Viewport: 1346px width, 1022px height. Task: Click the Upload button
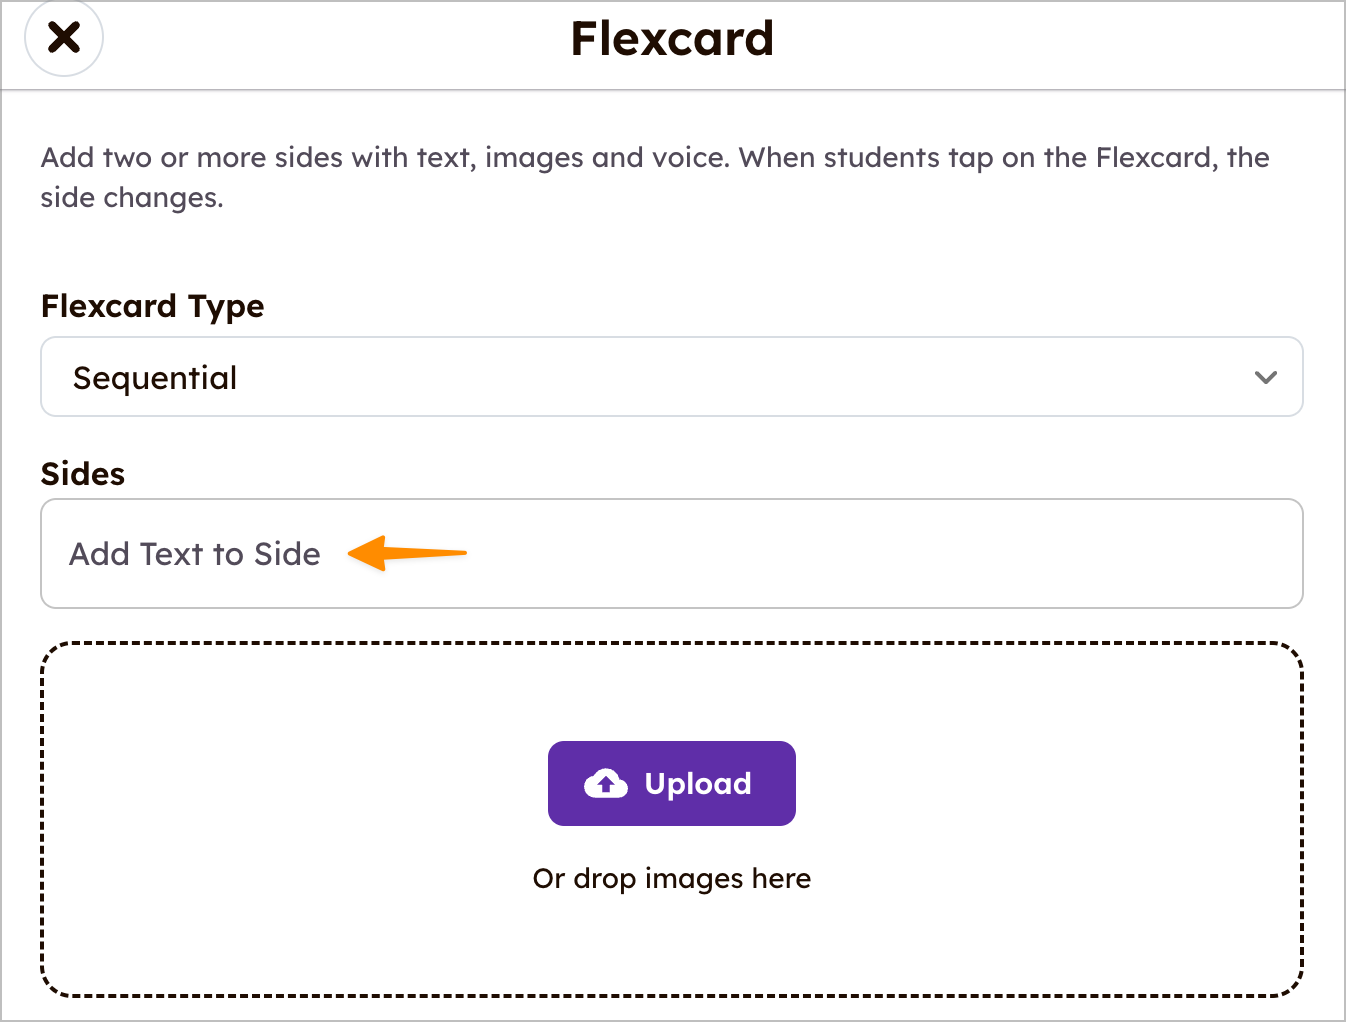tap(671, 783)
